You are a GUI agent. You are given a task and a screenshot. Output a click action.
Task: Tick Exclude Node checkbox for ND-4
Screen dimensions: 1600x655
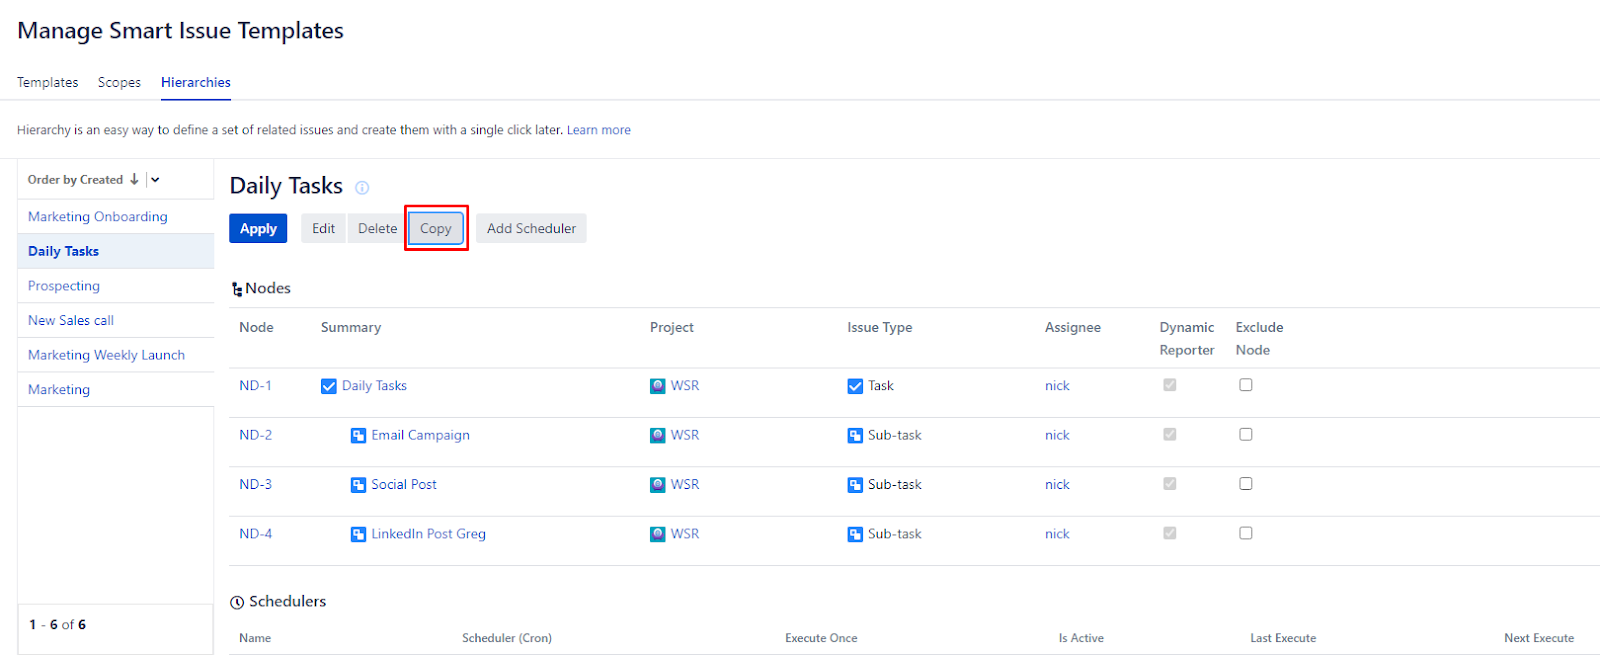click(1245, 533)
